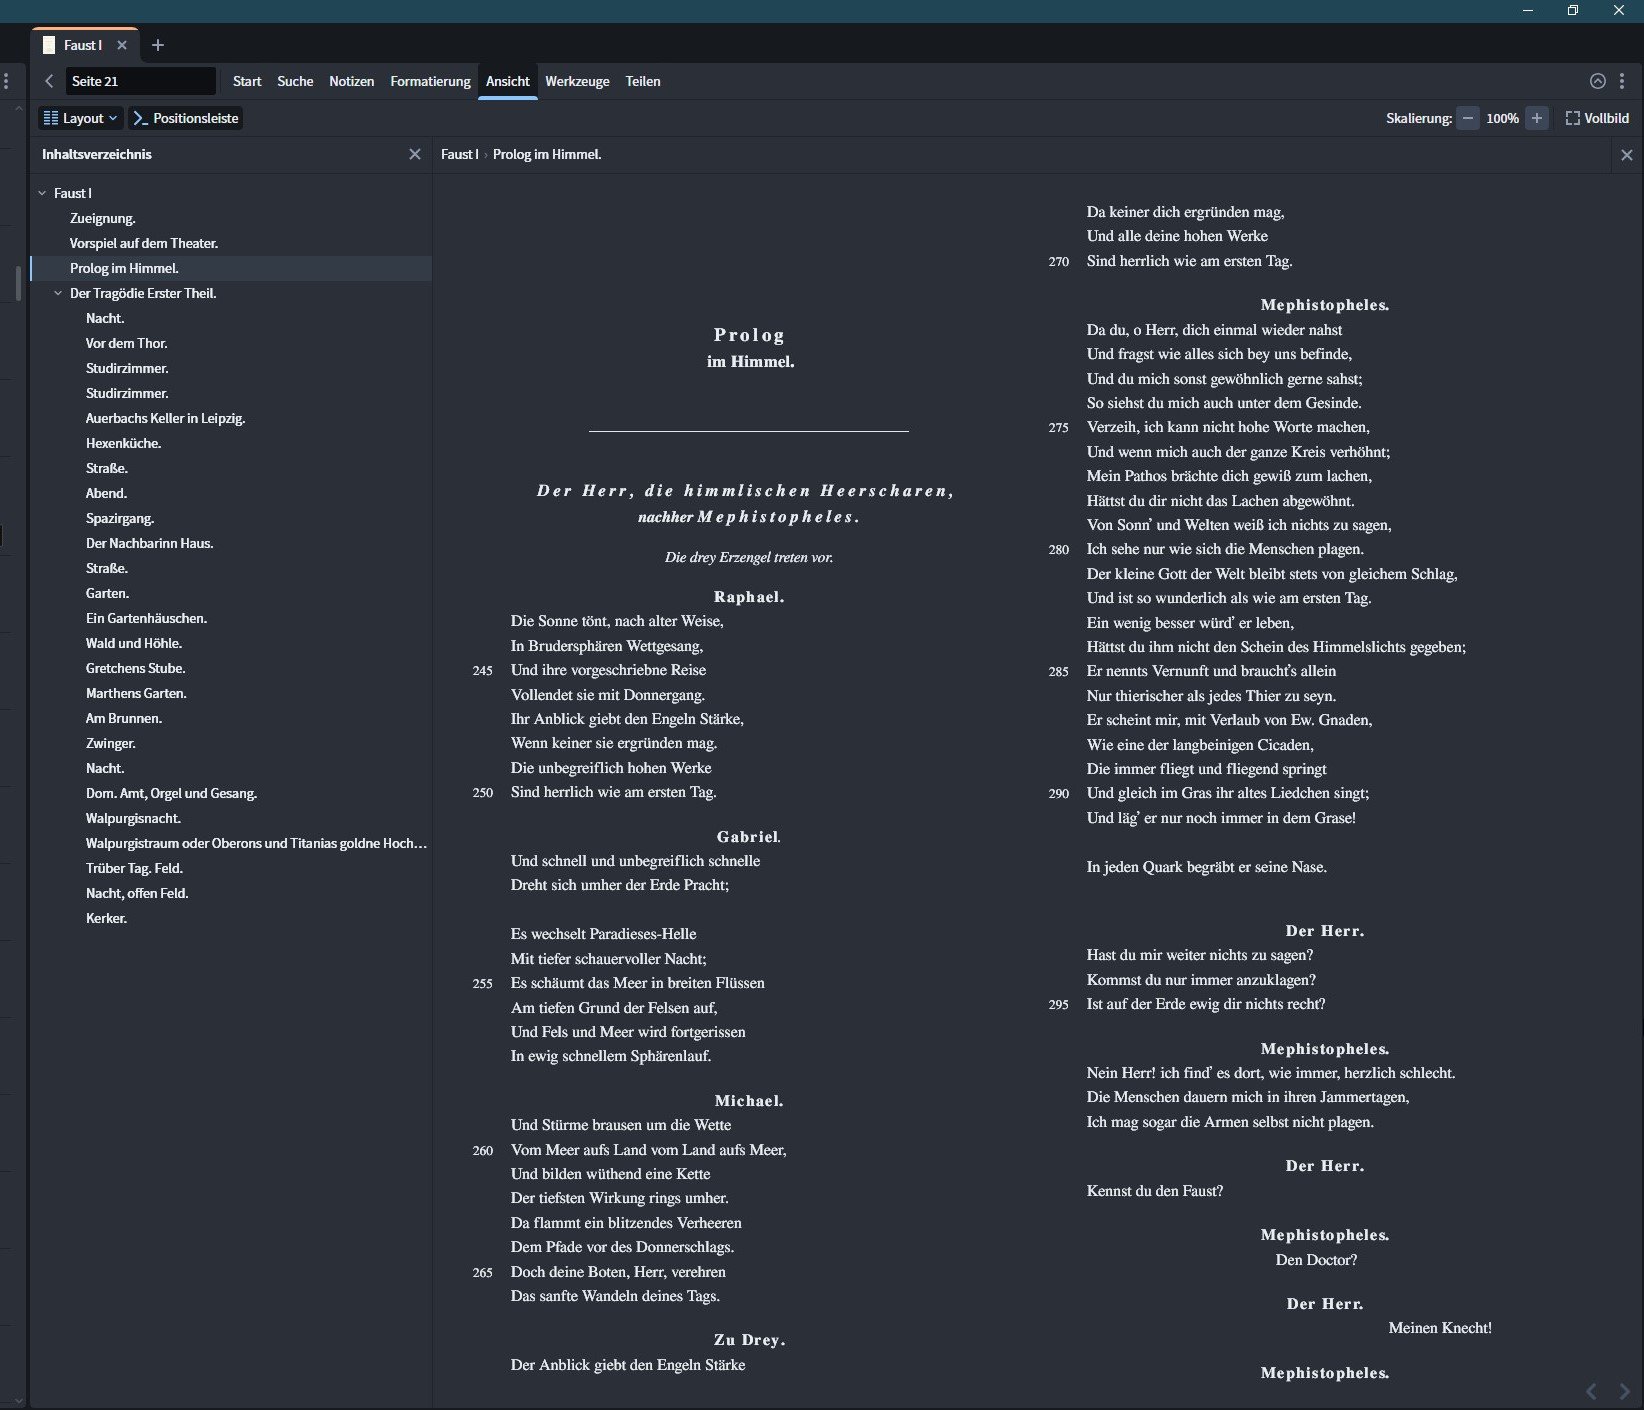Viewport: 1644px width, 1410px height.
Task: Switch to Vollbild mode
Action: (1597, 118)
